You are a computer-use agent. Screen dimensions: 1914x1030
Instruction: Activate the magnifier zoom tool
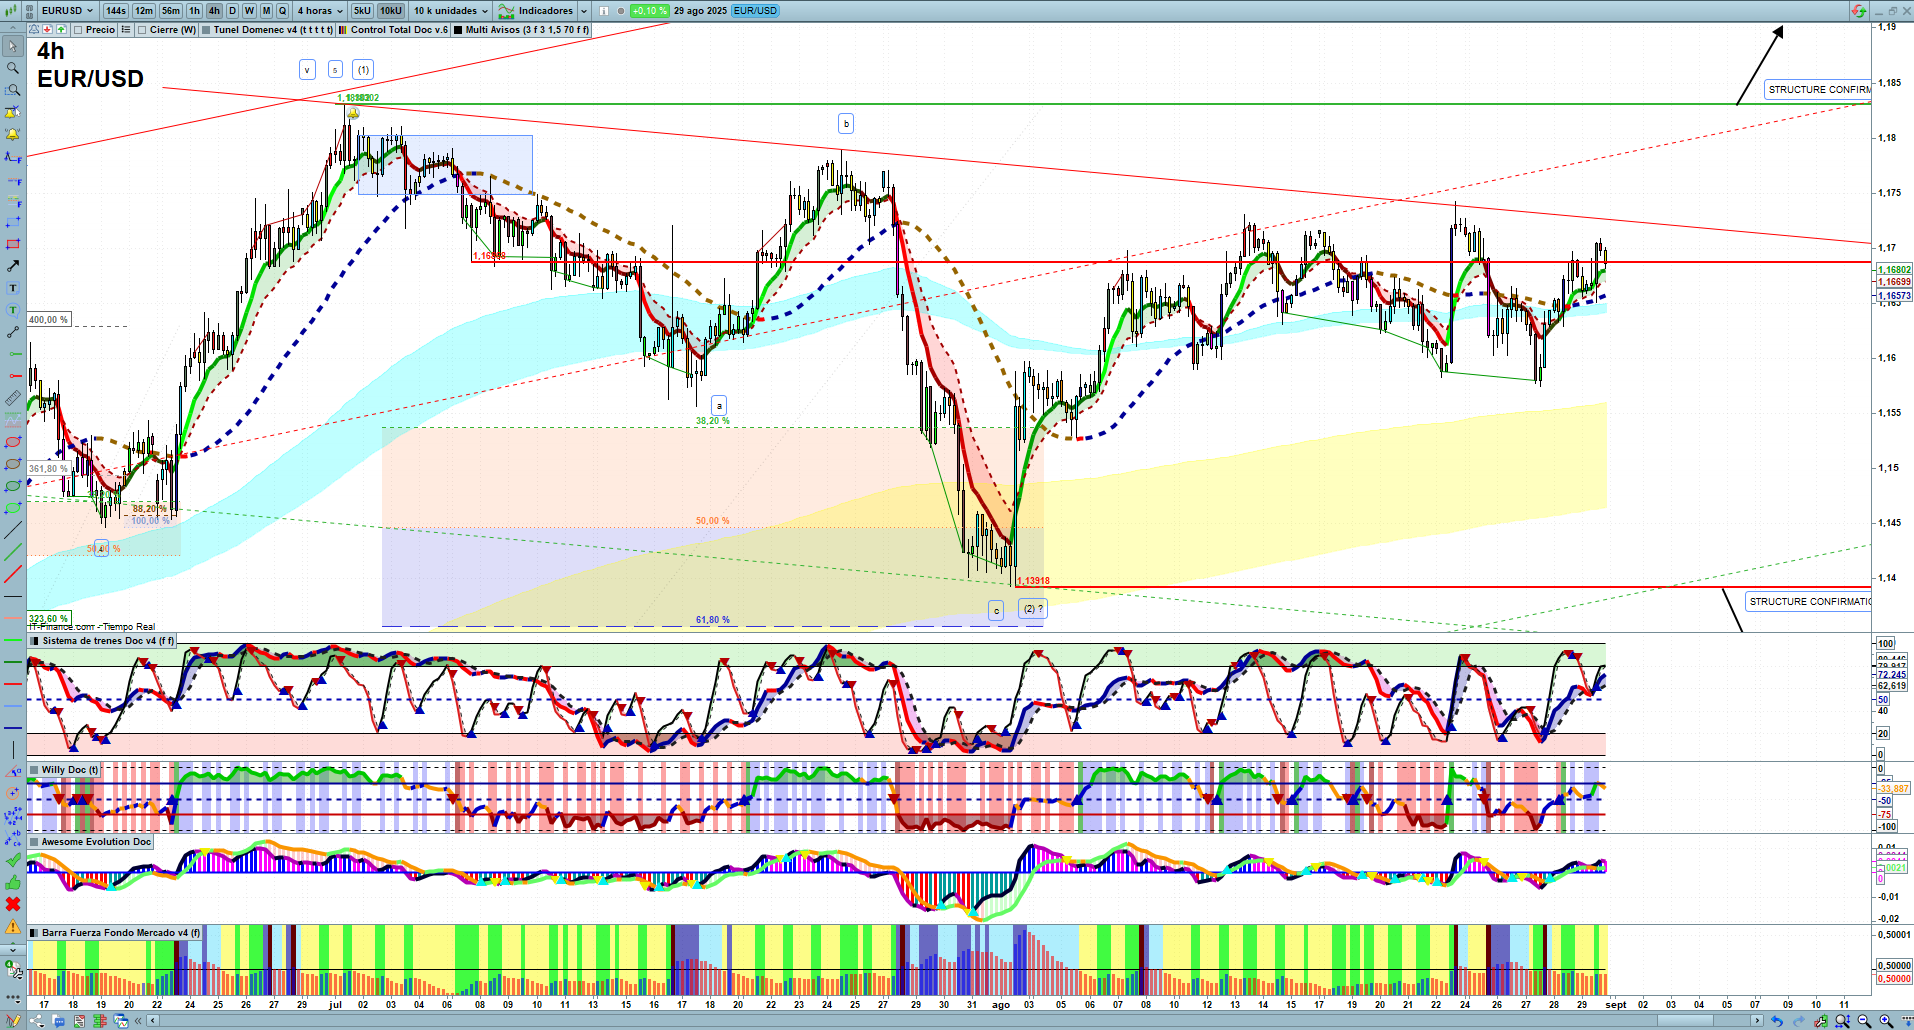[13, 68]
